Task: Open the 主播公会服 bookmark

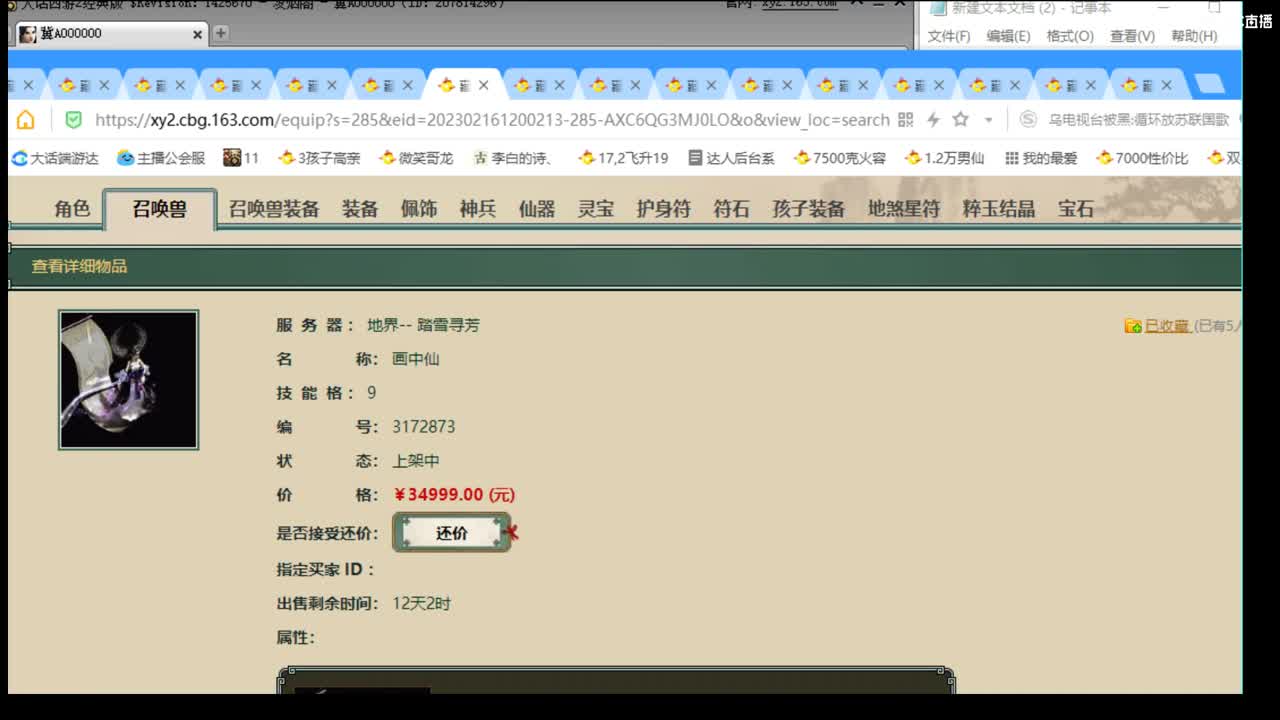Action: tap(161, 158)
